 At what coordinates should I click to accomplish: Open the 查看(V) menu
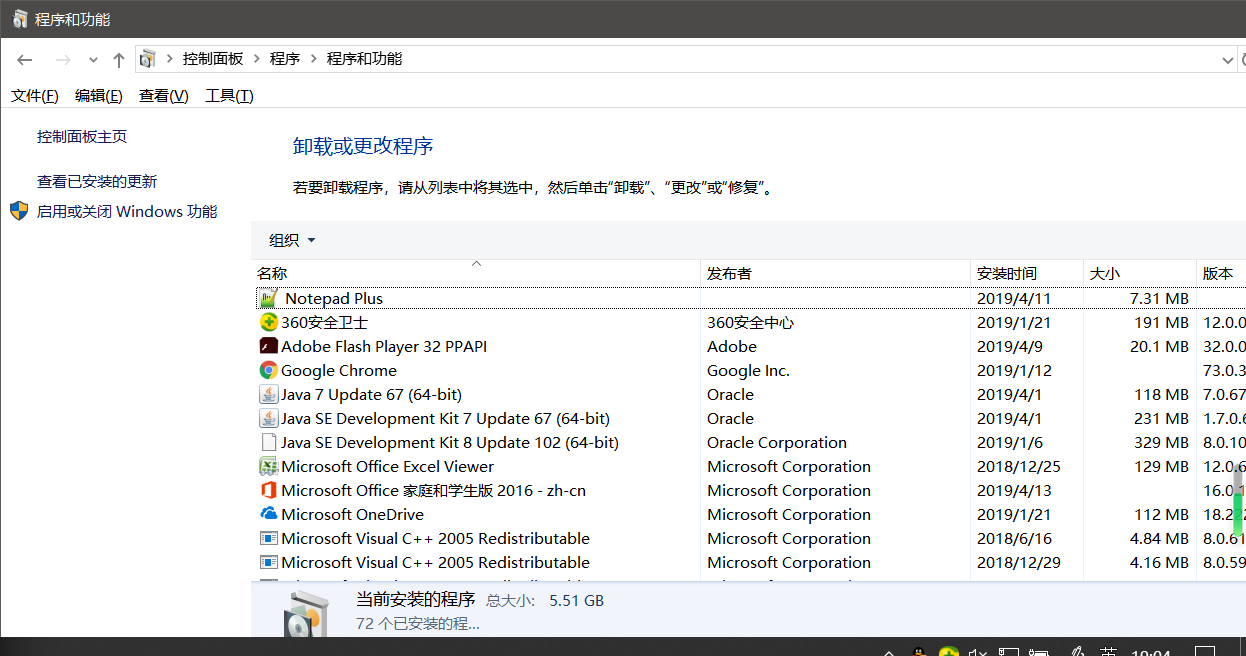coord(164,96)
